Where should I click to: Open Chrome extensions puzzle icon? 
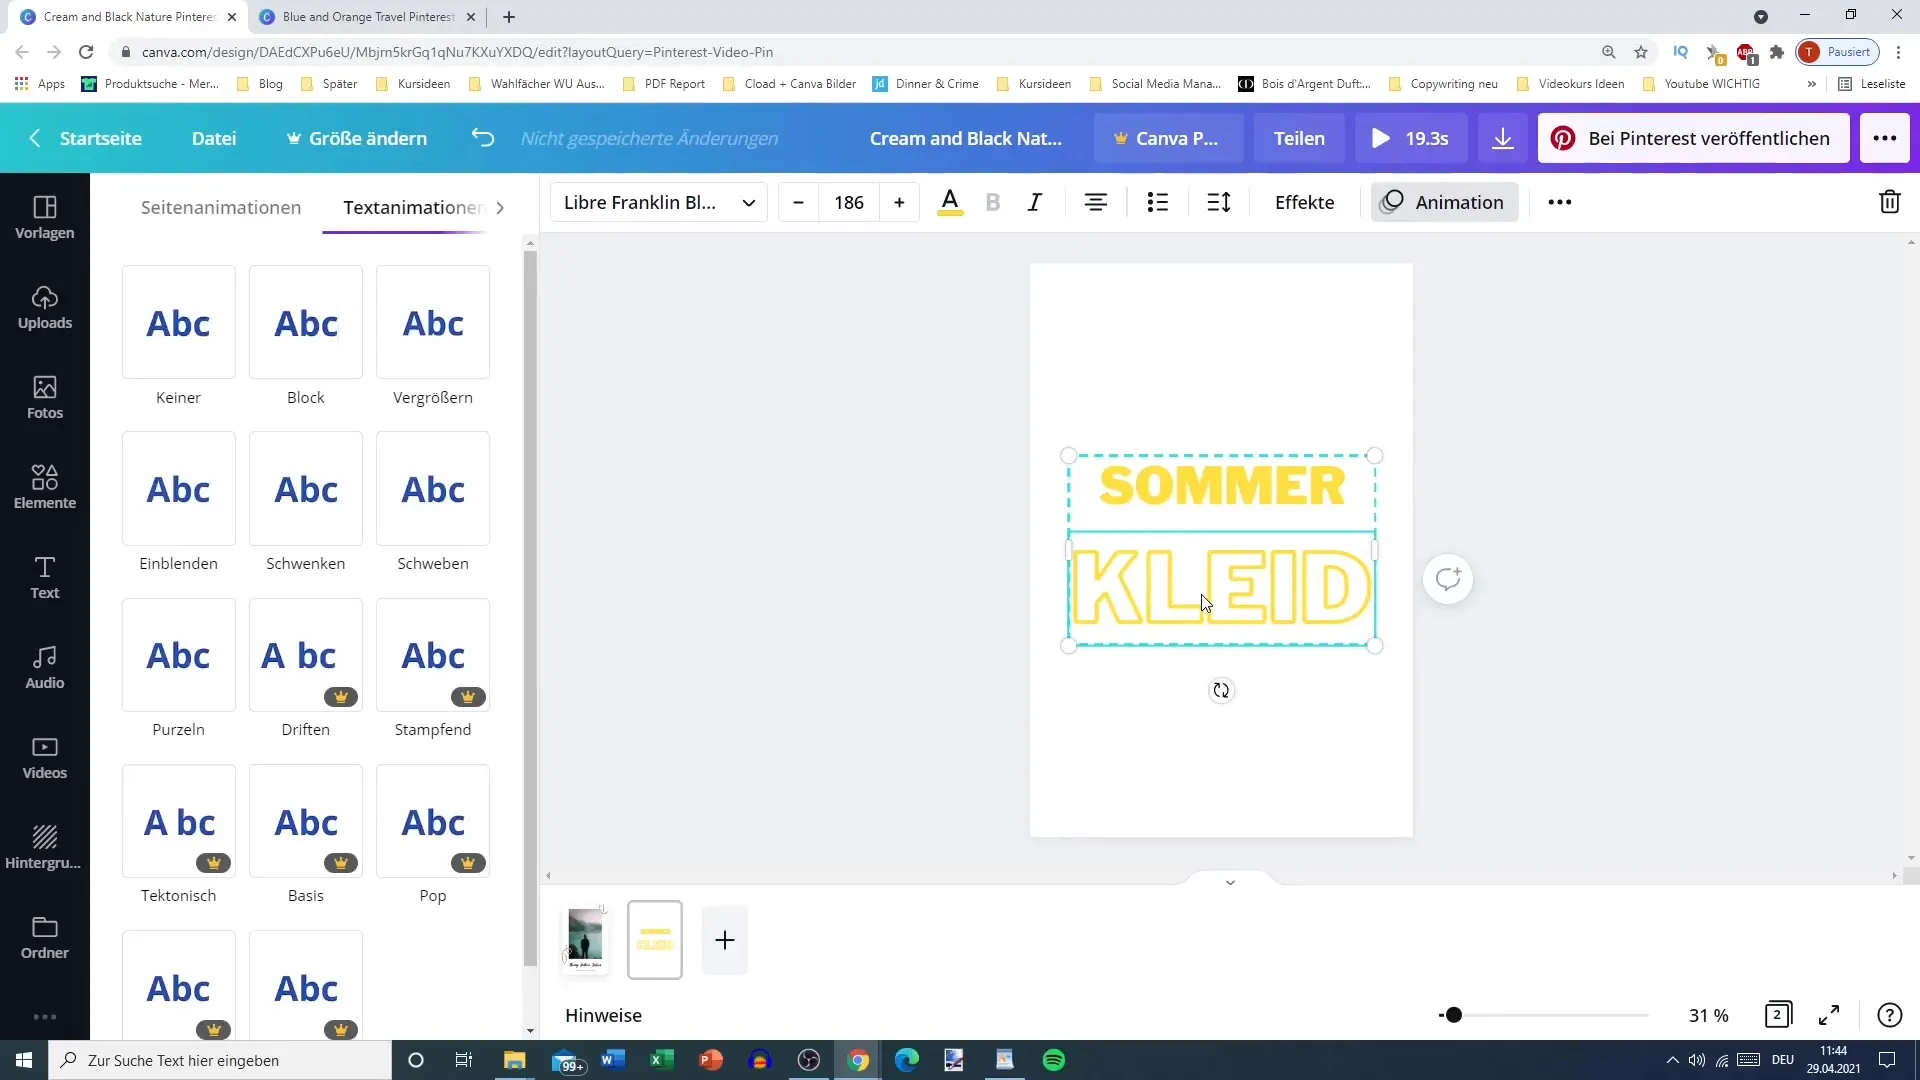pyautogui.click(x=1776, y=52)
